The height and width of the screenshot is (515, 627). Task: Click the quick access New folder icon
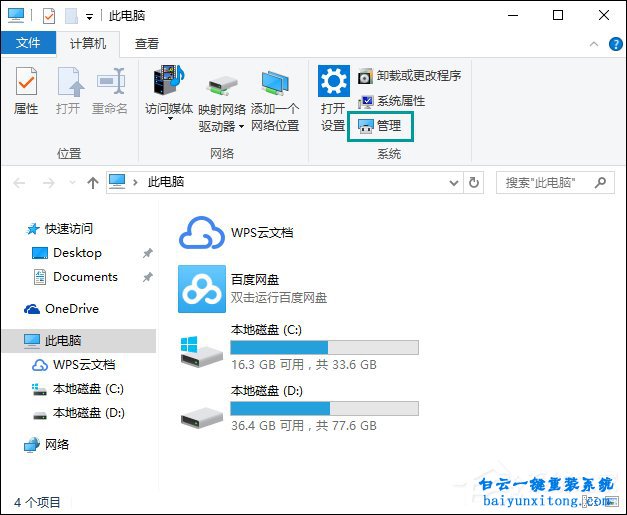(71, 16)
